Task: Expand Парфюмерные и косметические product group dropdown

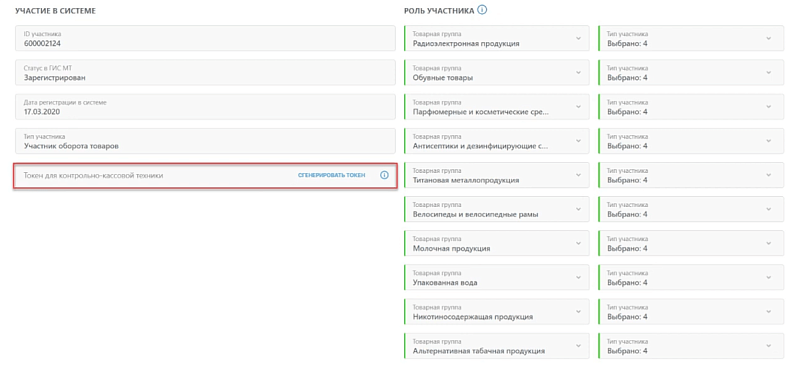Action: (497, 107)
